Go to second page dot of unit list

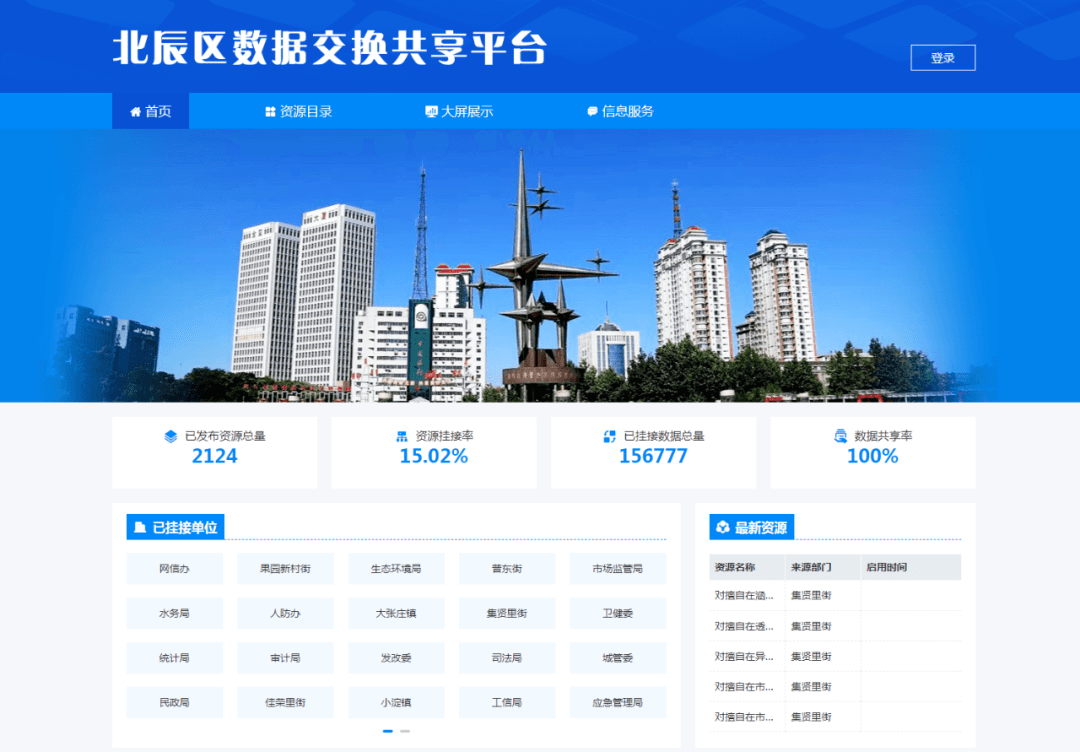click(405, 731)
